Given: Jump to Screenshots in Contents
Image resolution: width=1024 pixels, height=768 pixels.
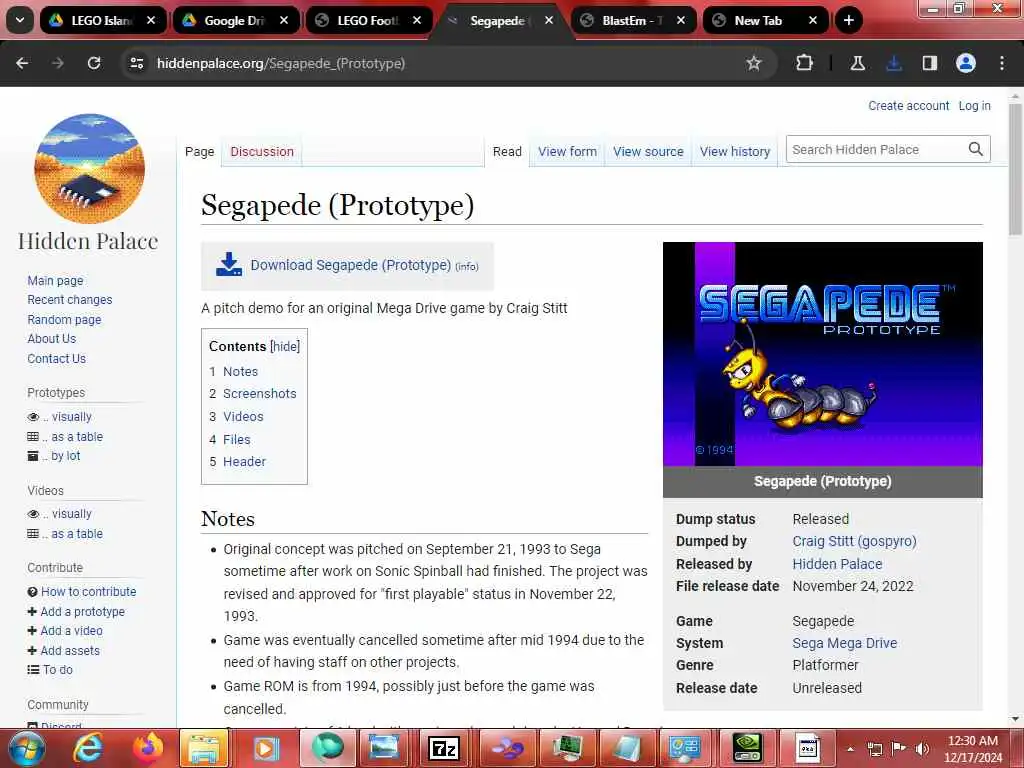Looking at the screenshot, I should (x=259, y=394).
